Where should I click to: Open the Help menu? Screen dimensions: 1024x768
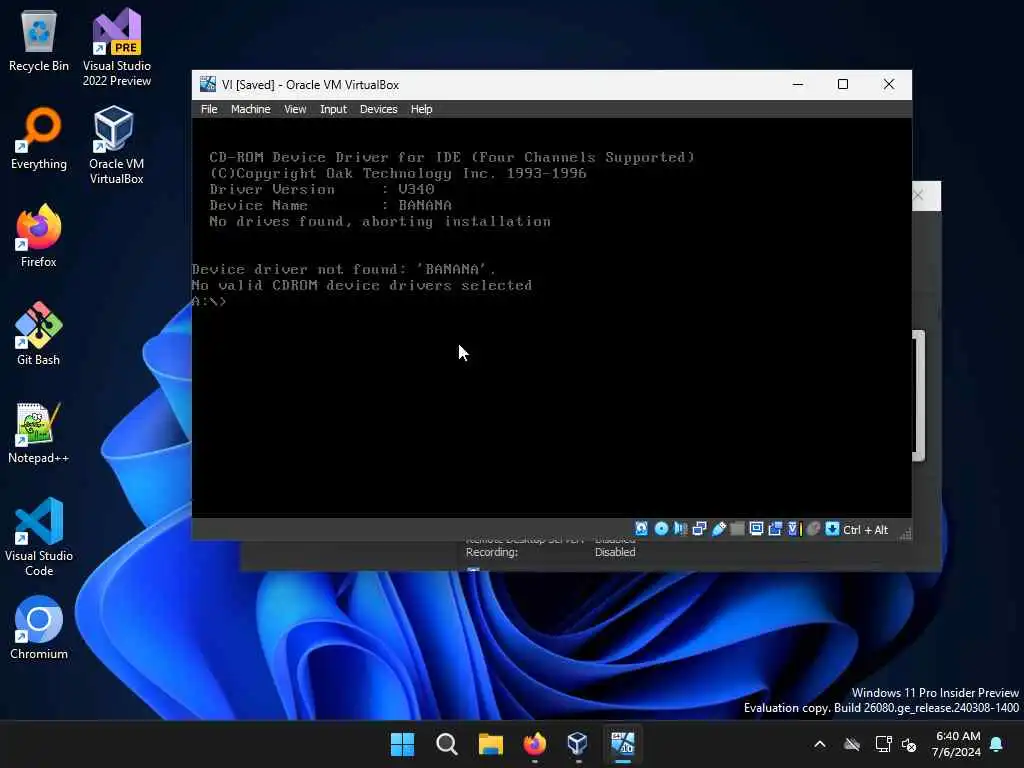[421, 109]
